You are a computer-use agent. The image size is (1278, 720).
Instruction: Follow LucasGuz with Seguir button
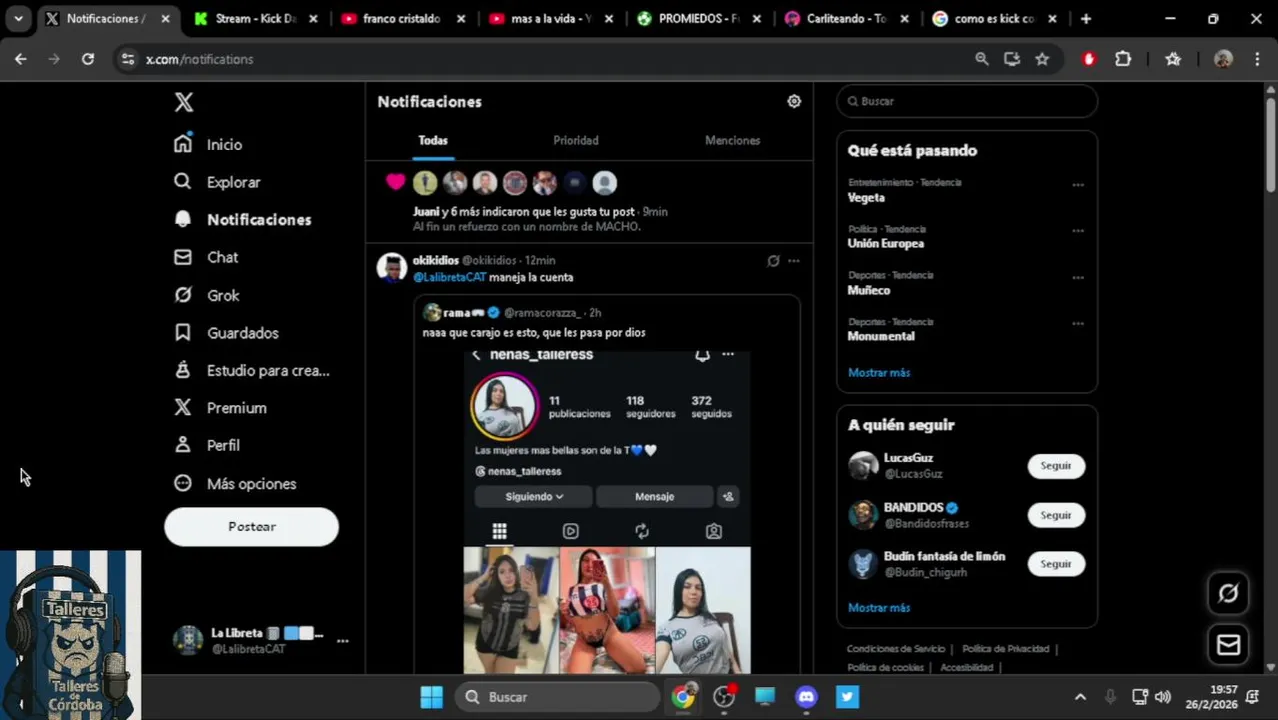[x=1056, y=466]
